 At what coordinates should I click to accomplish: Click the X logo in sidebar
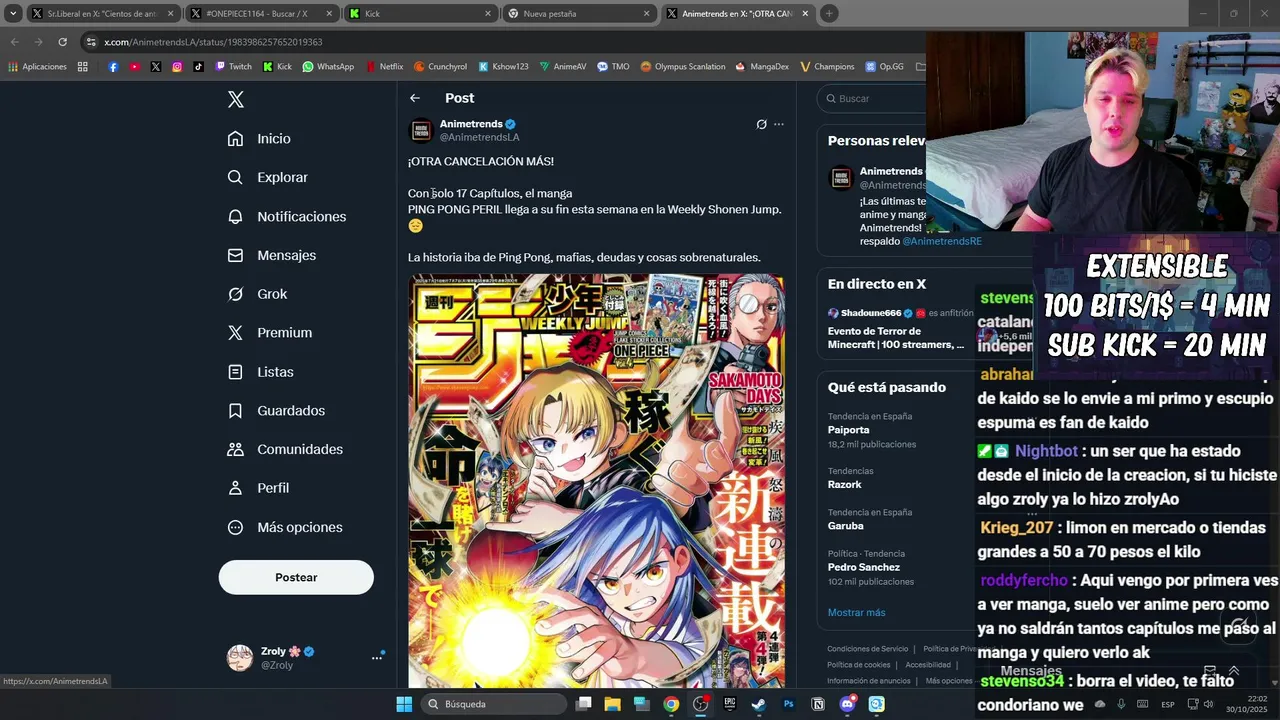click(x=236, y=99)
